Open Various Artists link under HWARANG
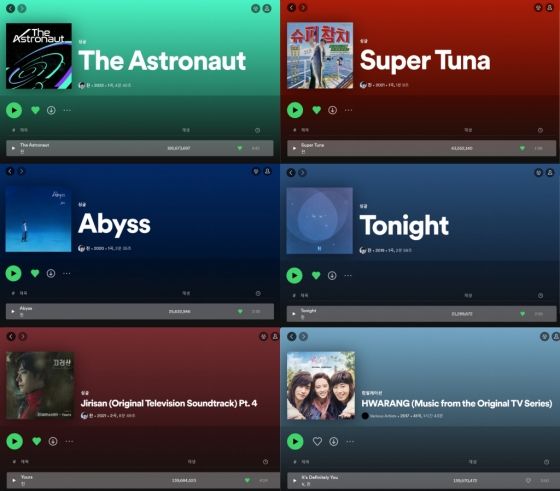The height and width of the screenshot is (491, 560). click(x=382, y=416)
